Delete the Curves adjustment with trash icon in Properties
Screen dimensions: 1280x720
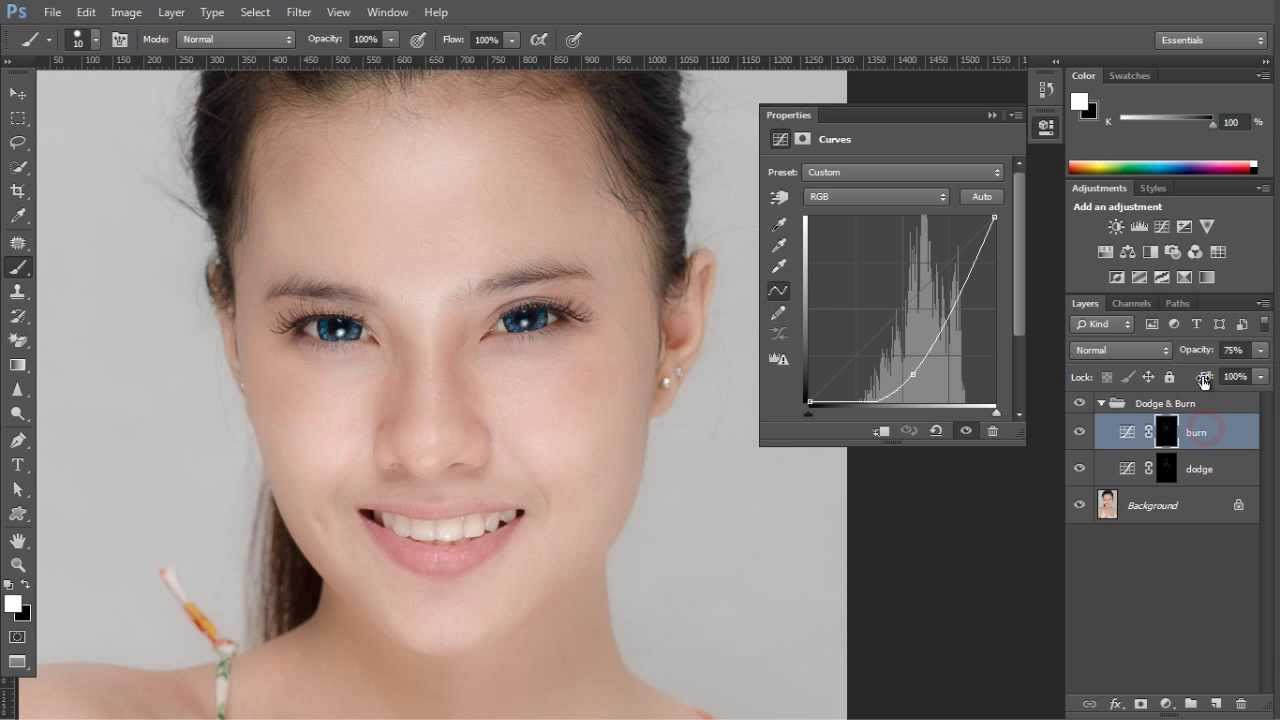click(993, 431)
